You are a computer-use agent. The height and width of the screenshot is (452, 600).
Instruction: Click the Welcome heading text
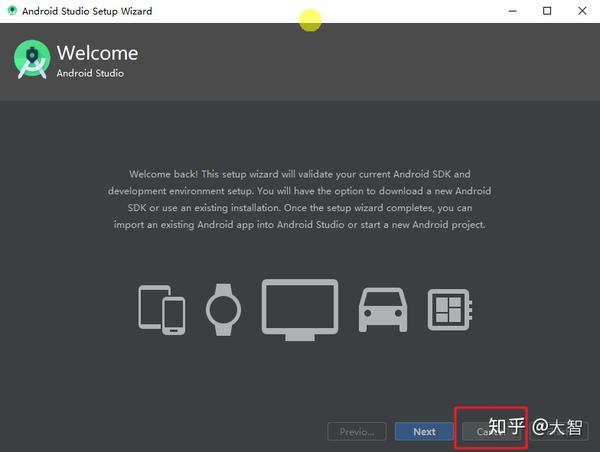click(x=98, y=53)
